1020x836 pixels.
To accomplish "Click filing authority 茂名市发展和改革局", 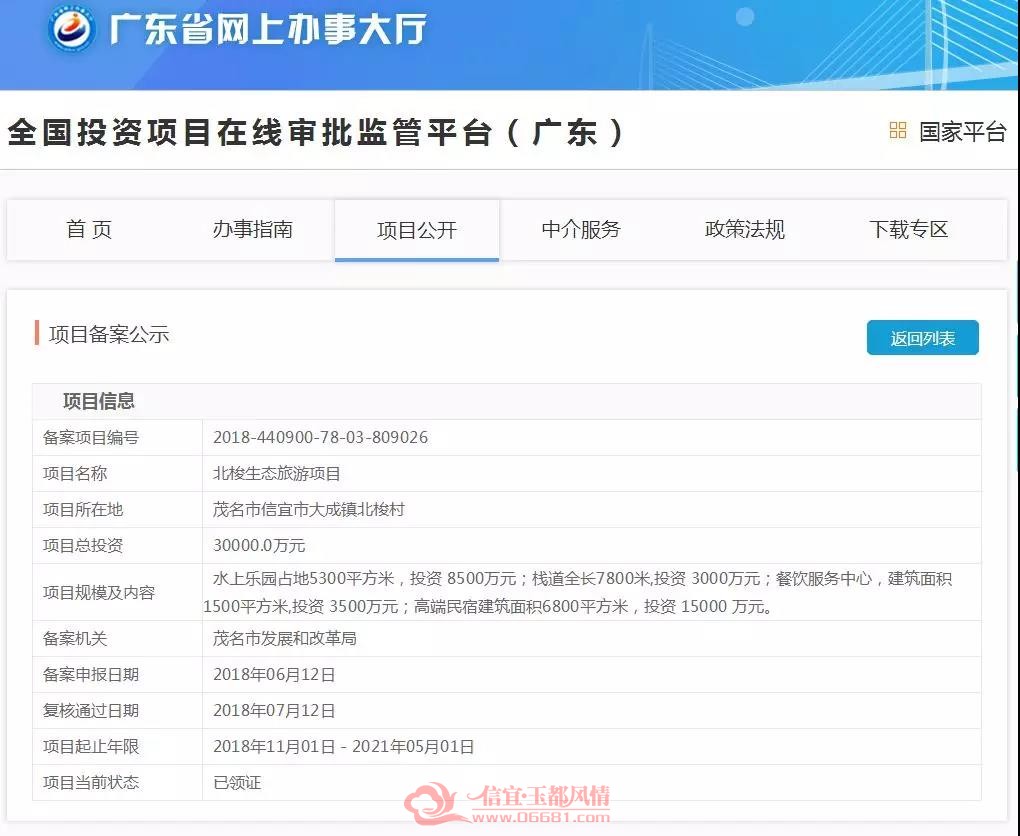I will click(284, 638).
